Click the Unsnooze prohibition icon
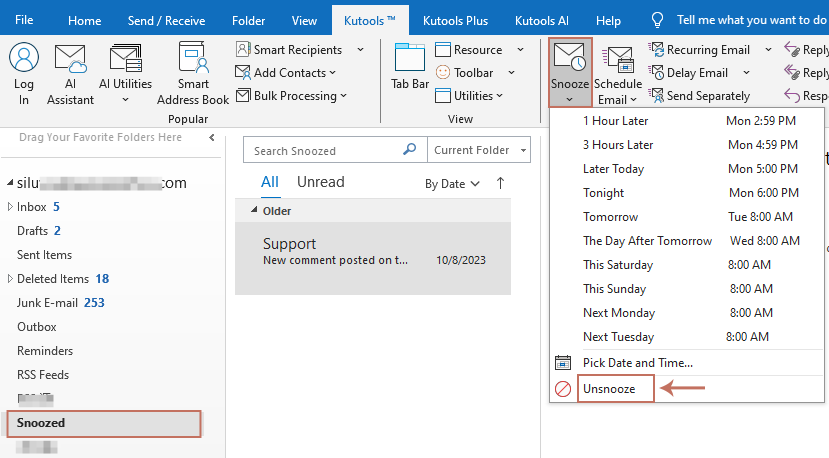 coord(563,389)
